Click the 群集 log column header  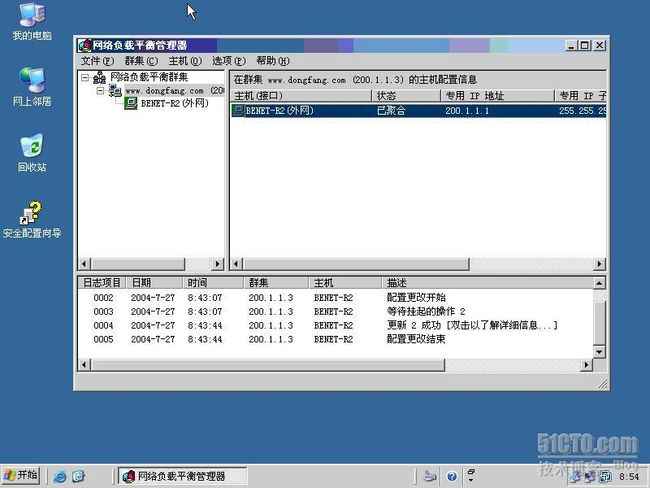pyautogui.click(x=276, y=283)
